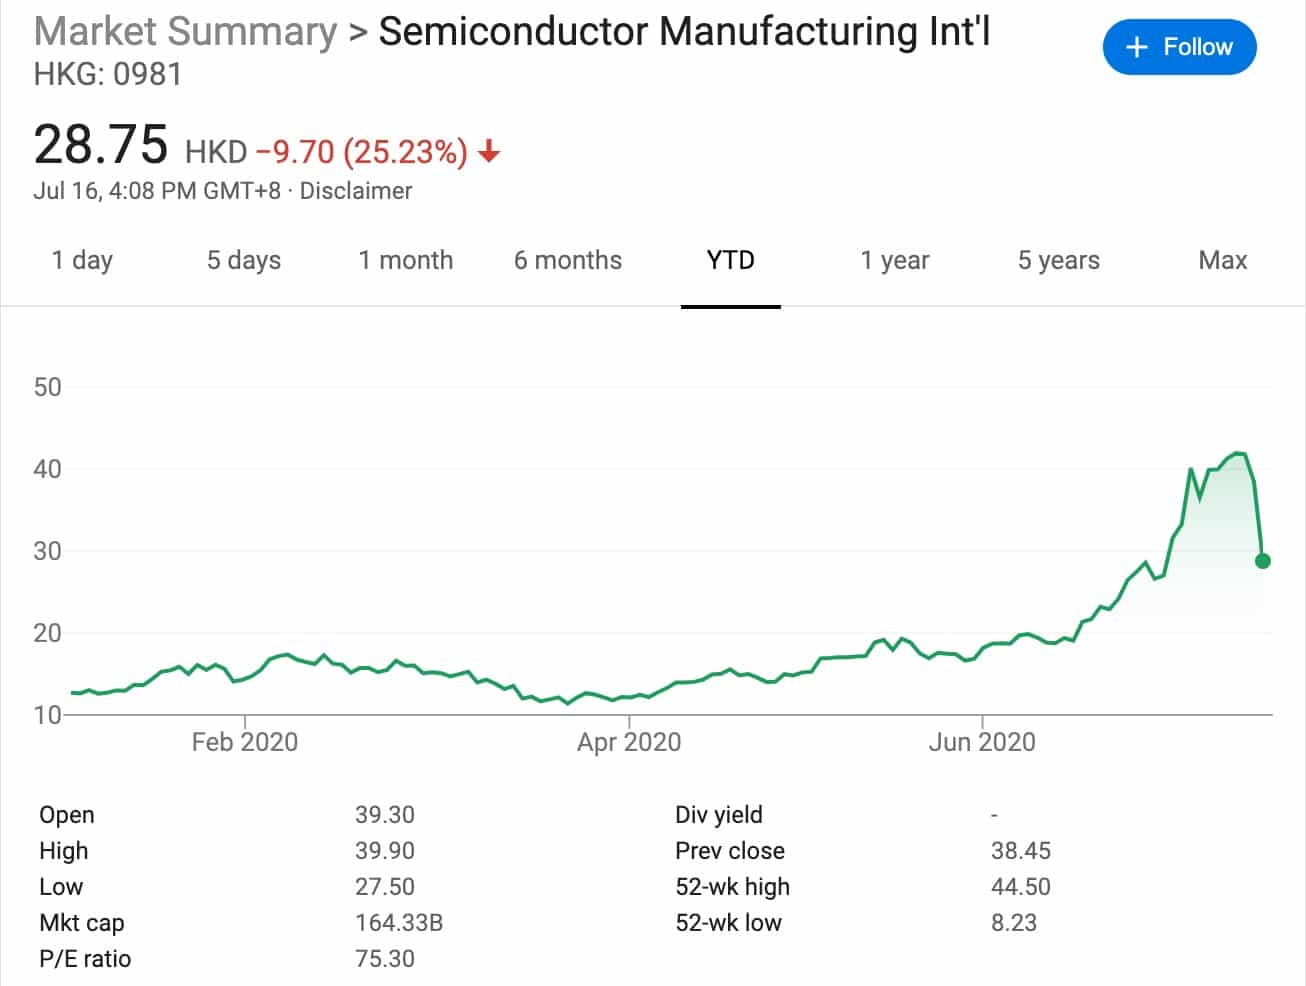Image resolution: width=1306 pixels, height=986 pixels.
Task: Click the HKG: 0981 ticker label
Action: 106,73
